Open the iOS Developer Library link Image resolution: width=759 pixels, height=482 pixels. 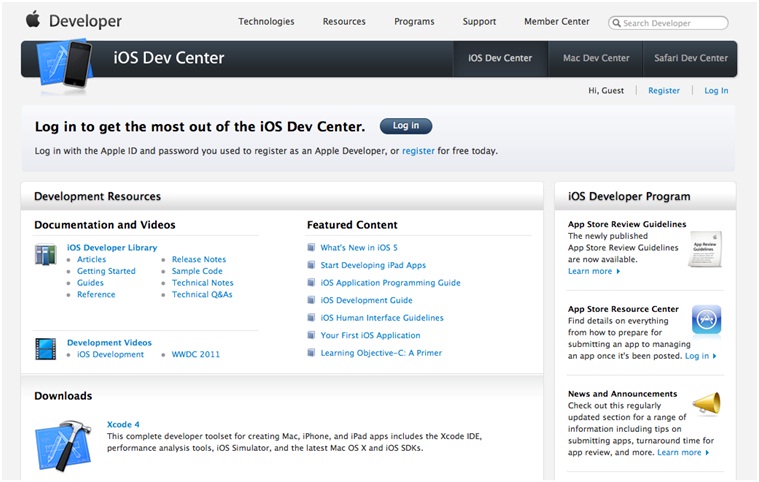coord(112,247)
